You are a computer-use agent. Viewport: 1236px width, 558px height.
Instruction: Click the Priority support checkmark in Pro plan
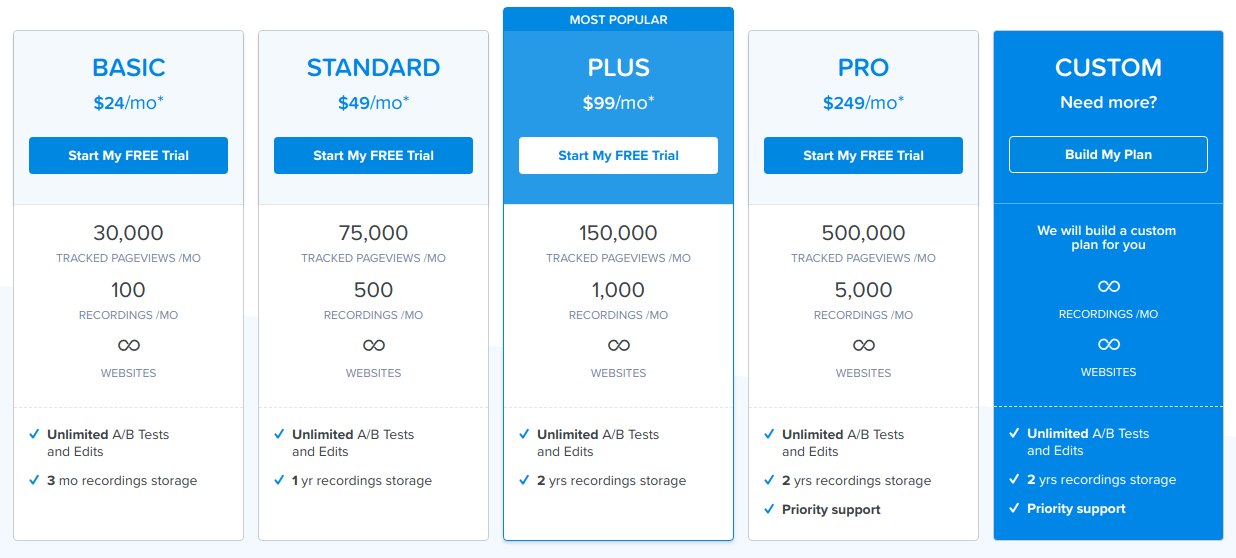pyautogui.click(x=769, y=509)
